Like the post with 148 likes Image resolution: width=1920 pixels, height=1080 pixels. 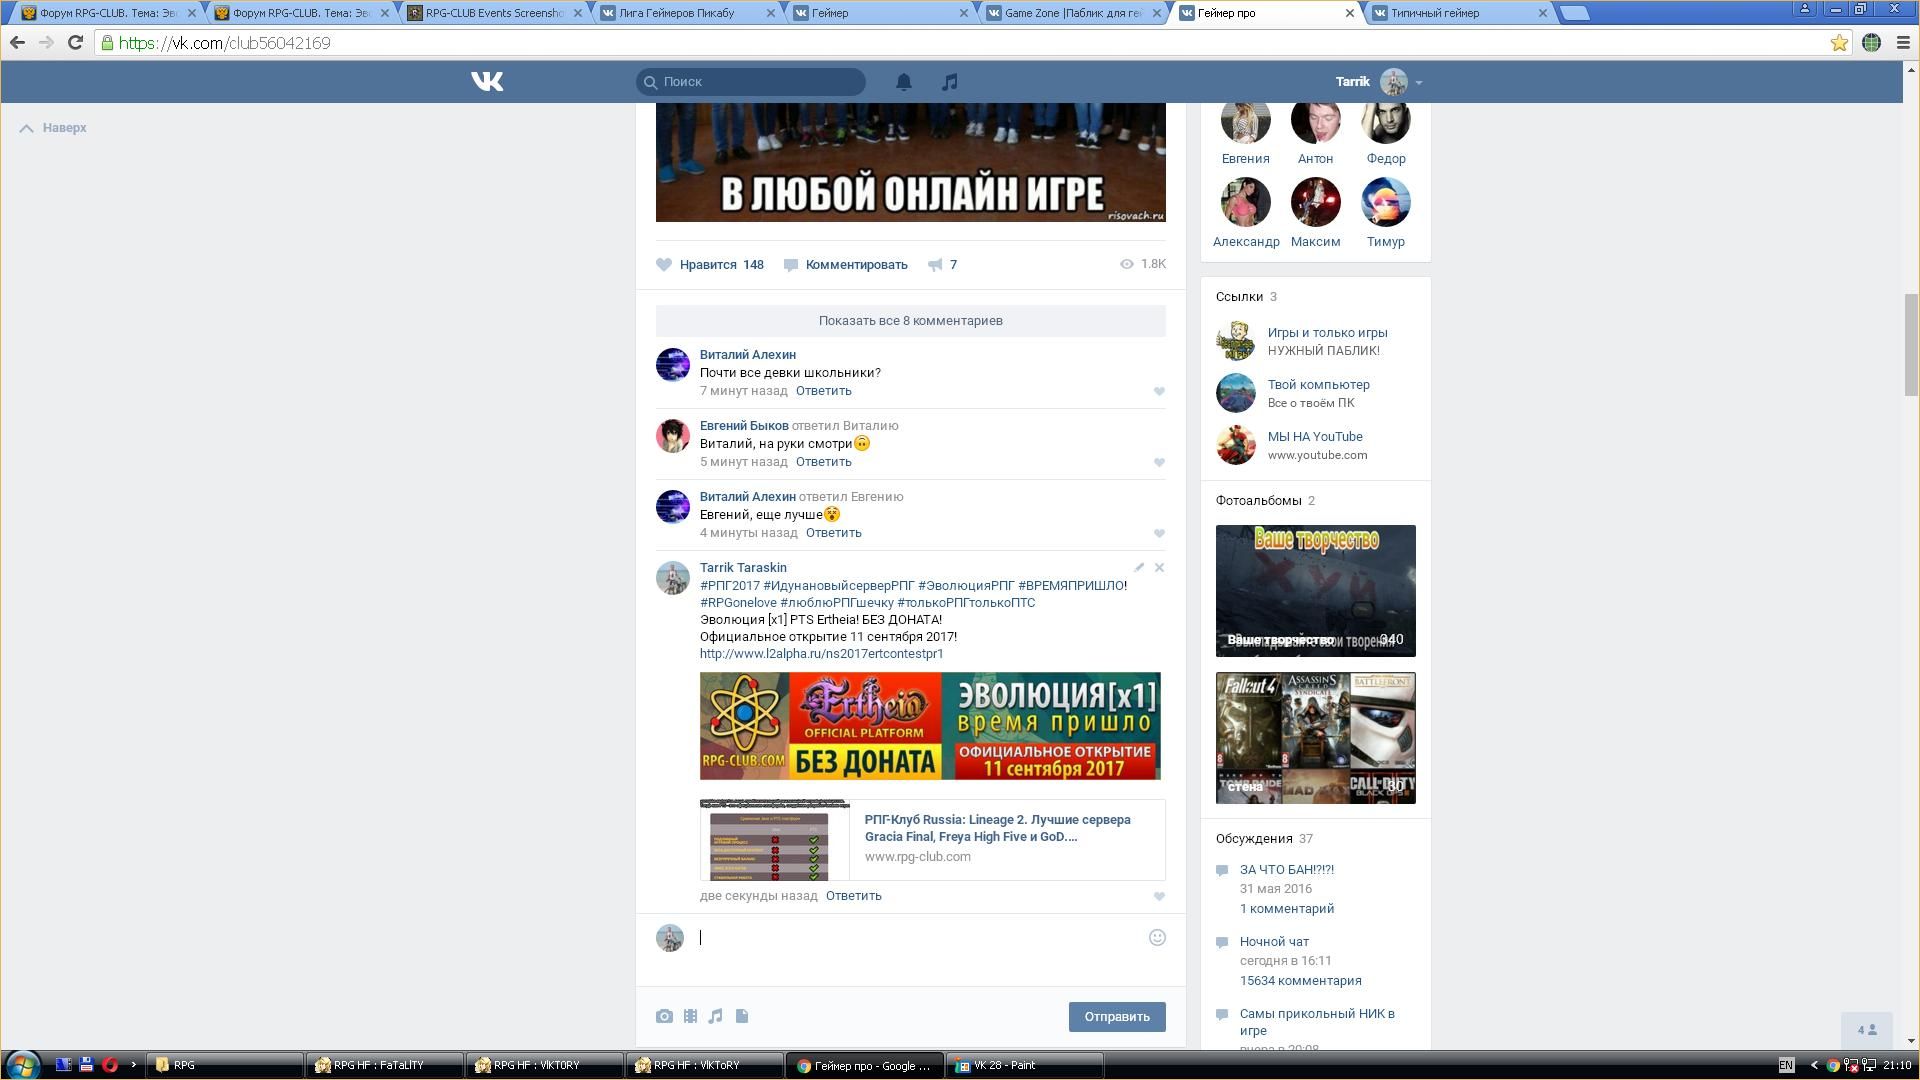(x=710, y=265)
